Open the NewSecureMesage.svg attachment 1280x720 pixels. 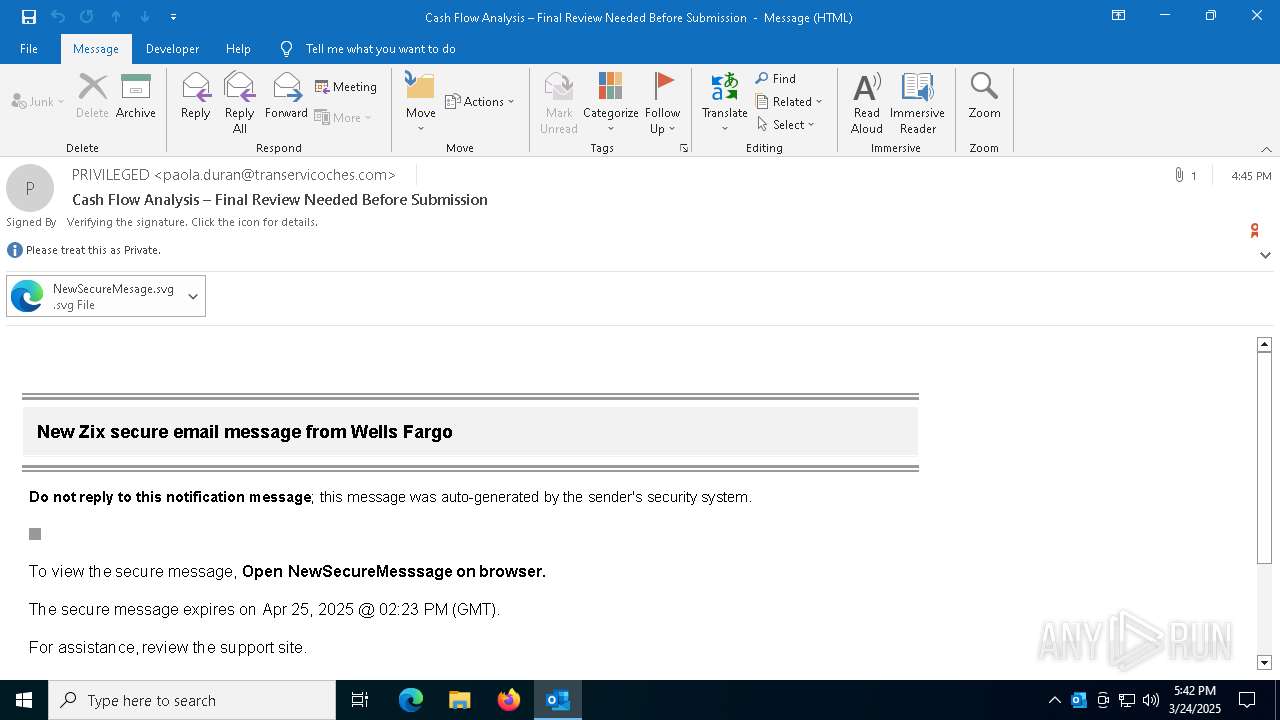click(93, 296)
